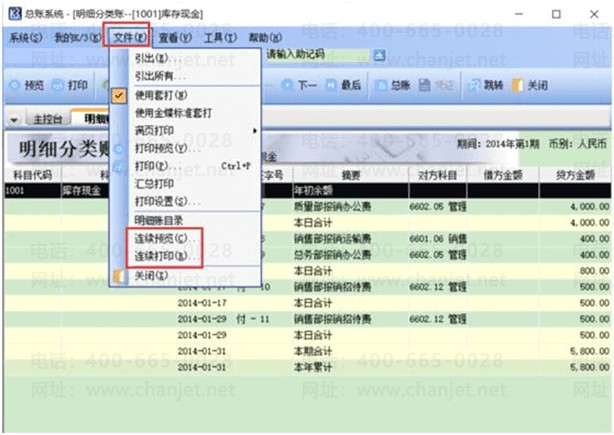Select the 年初余额 row in the ledger

point(307,191)
